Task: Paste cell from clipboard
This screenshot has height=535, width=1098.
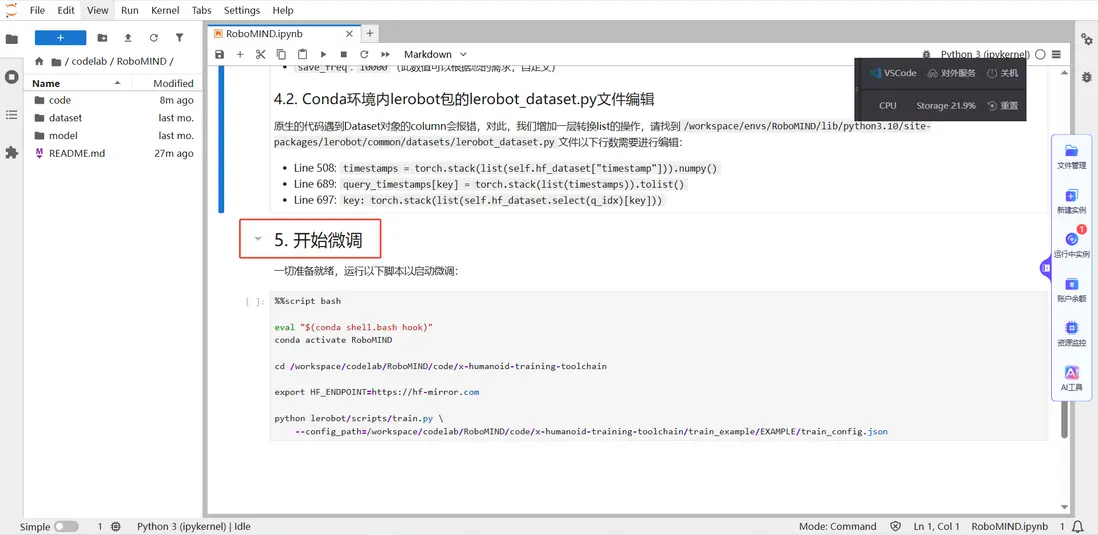Action: [x=303, y=55]
